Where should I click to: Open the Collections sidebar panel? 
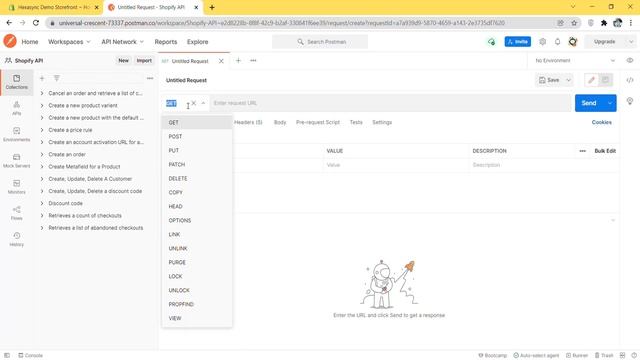point(16,82)
